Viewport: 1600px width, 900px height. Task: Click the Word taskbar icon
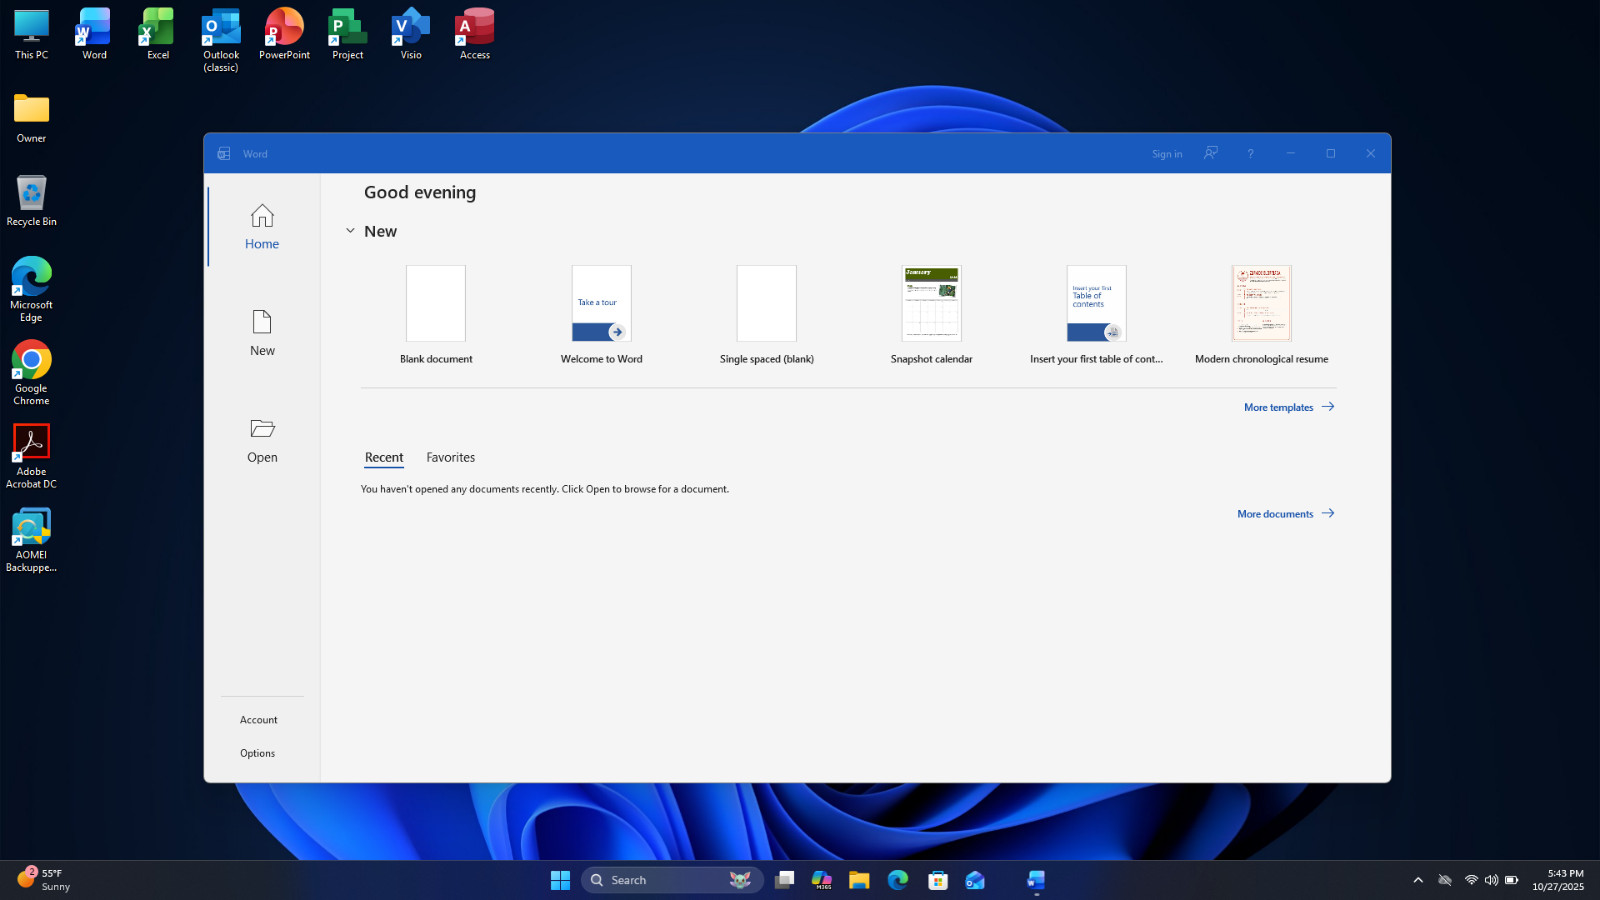(x=1036, y=880)
